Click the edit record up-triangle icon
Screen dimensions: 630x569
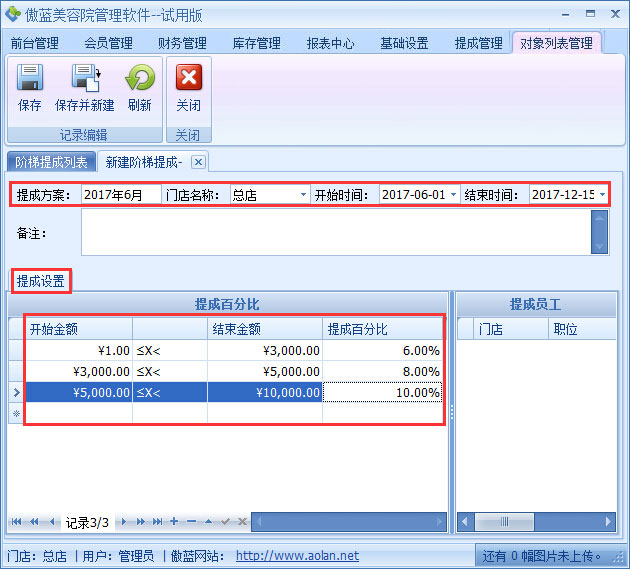click(208, 522)
